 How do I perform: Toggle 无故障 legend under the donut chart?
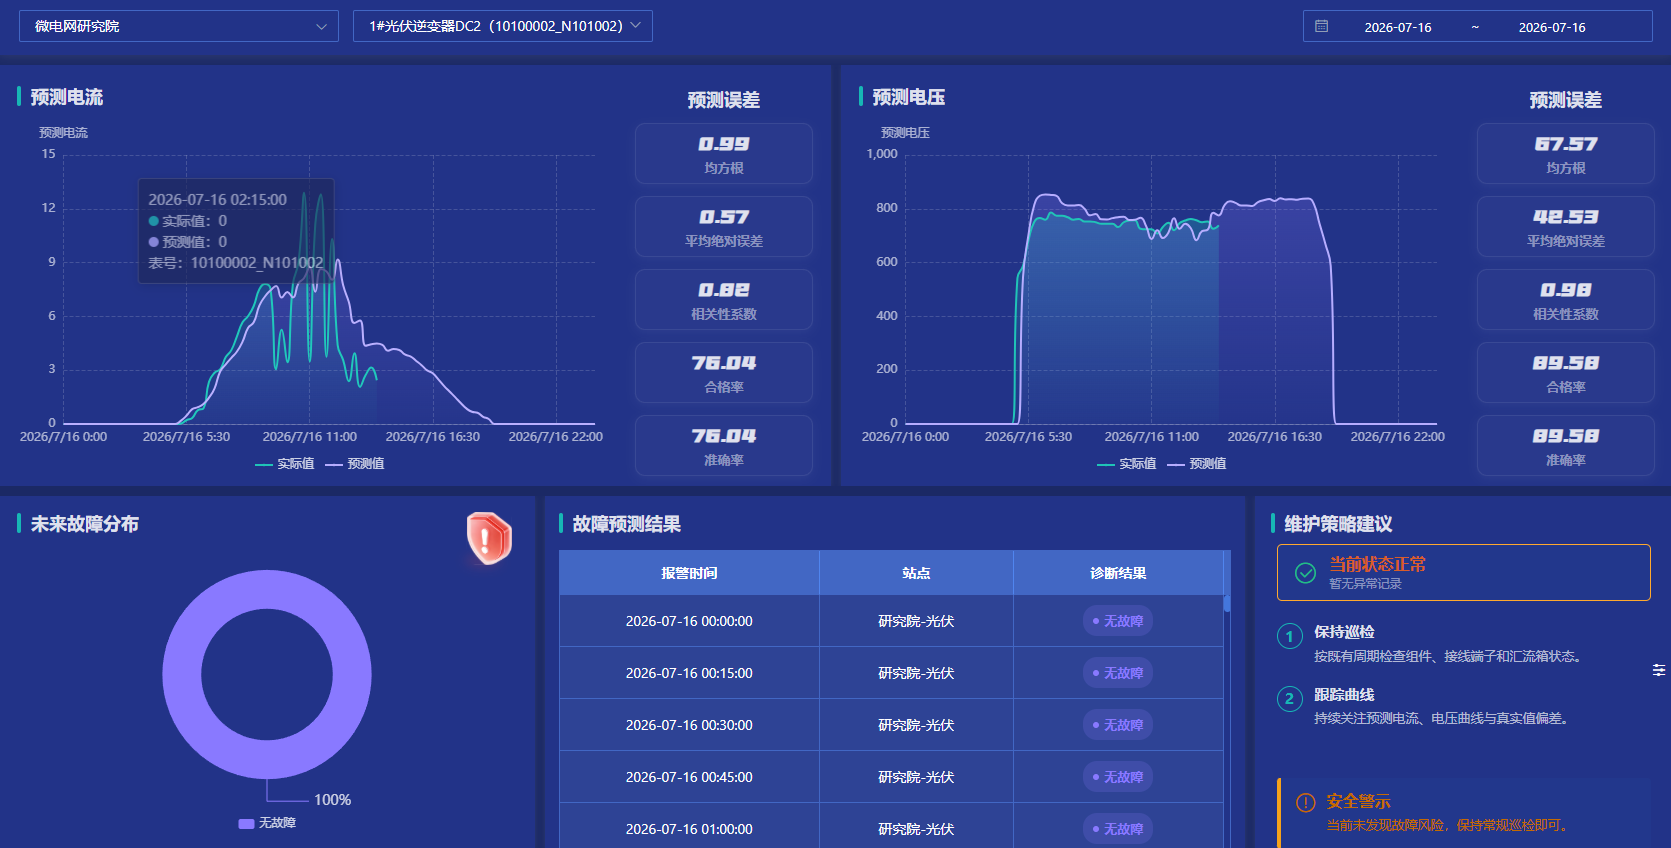click(267, 823)
